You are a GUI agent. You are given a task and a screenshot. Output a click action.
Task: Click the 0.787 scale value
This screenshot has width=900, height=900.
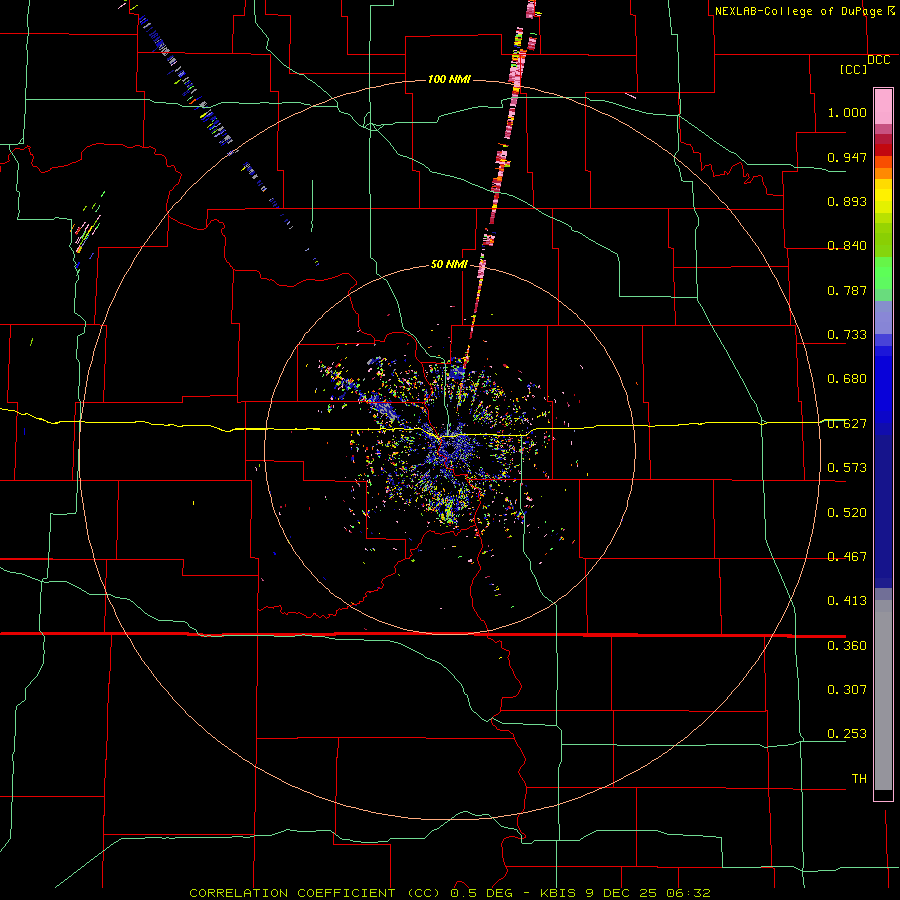pos(847,290)
